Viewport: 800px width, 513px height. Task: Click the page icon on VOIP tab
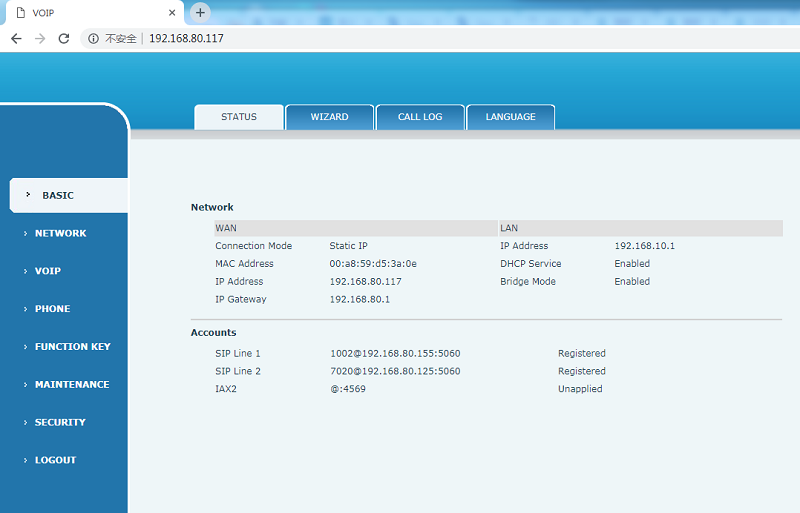(18, 13)
